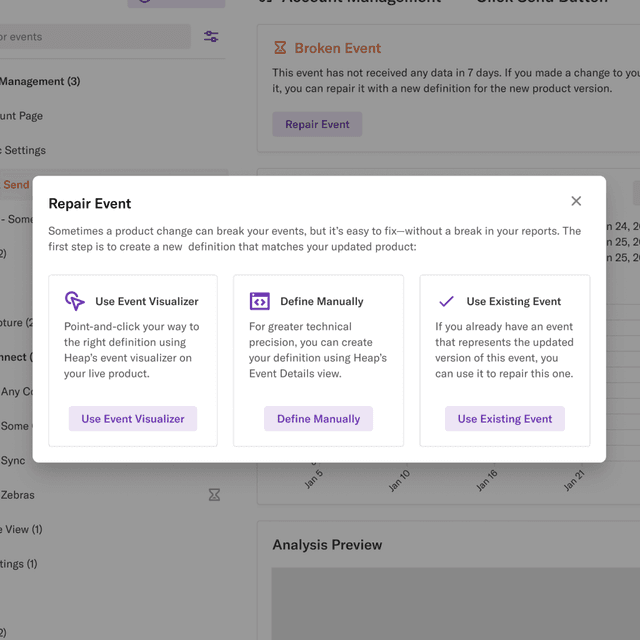Select the Settings event under Account Management
Viewport: 640px width, 640px height.
[x=25, y=150]
